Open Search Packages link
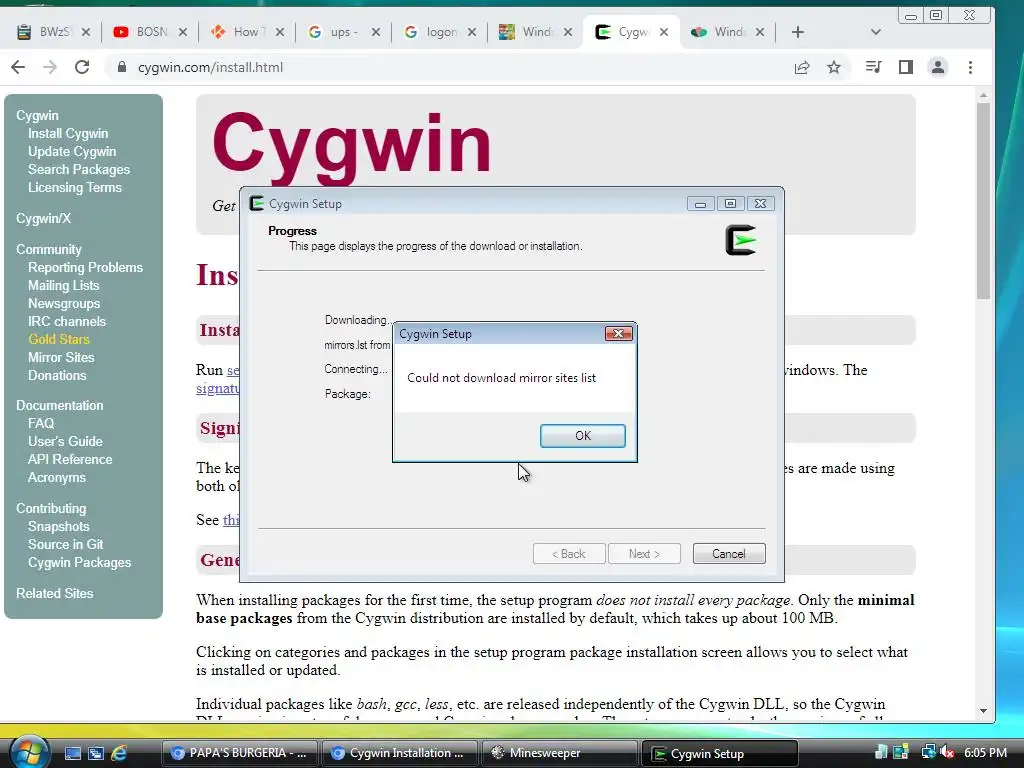Image resolution: width=1024 pixels, height=768 pixels. coord(79,169)
